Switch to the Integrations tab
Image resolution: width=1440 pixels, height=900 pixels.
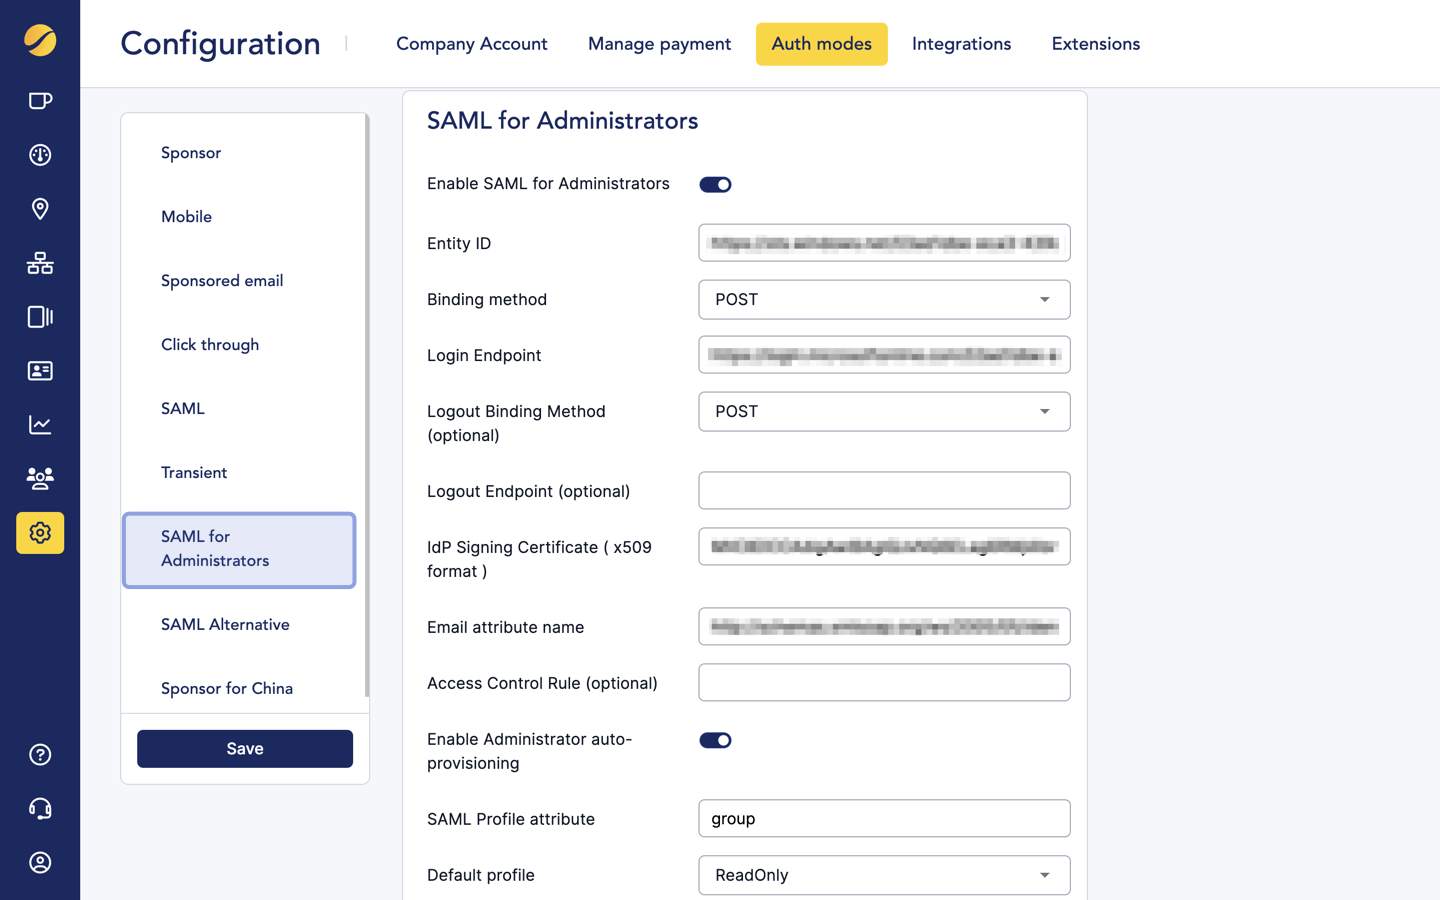coord(961,44)
